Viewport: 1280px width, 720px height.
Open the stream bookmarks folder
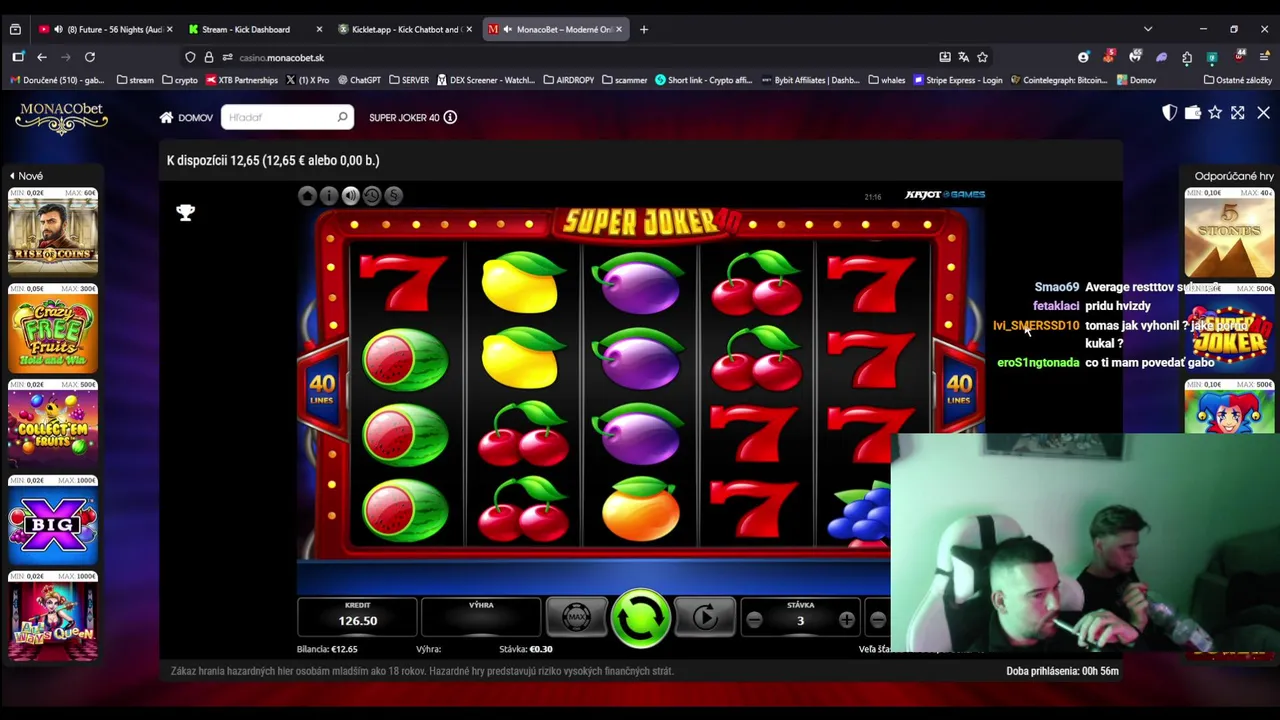tap(134, 80)
